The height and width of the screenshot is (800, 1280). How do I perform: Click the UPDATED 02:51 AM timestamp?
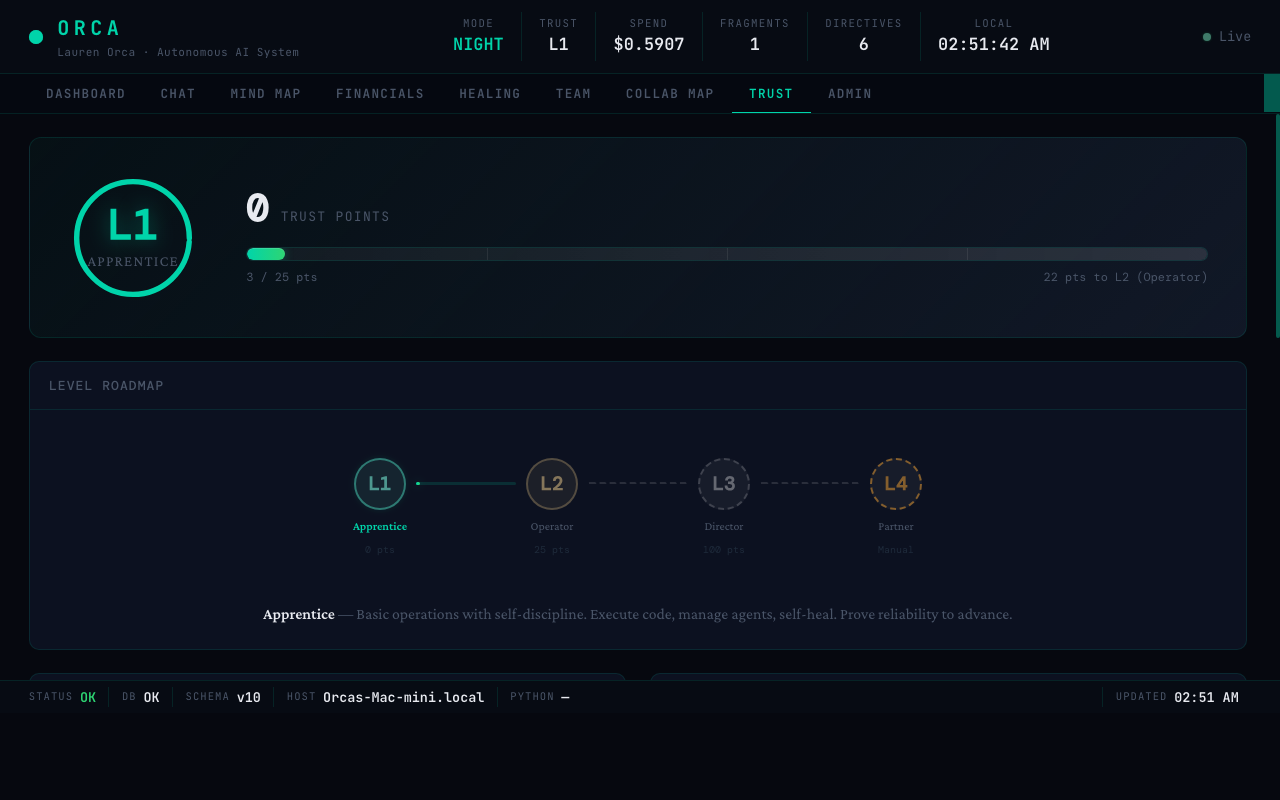click(x=1177, y=697)
